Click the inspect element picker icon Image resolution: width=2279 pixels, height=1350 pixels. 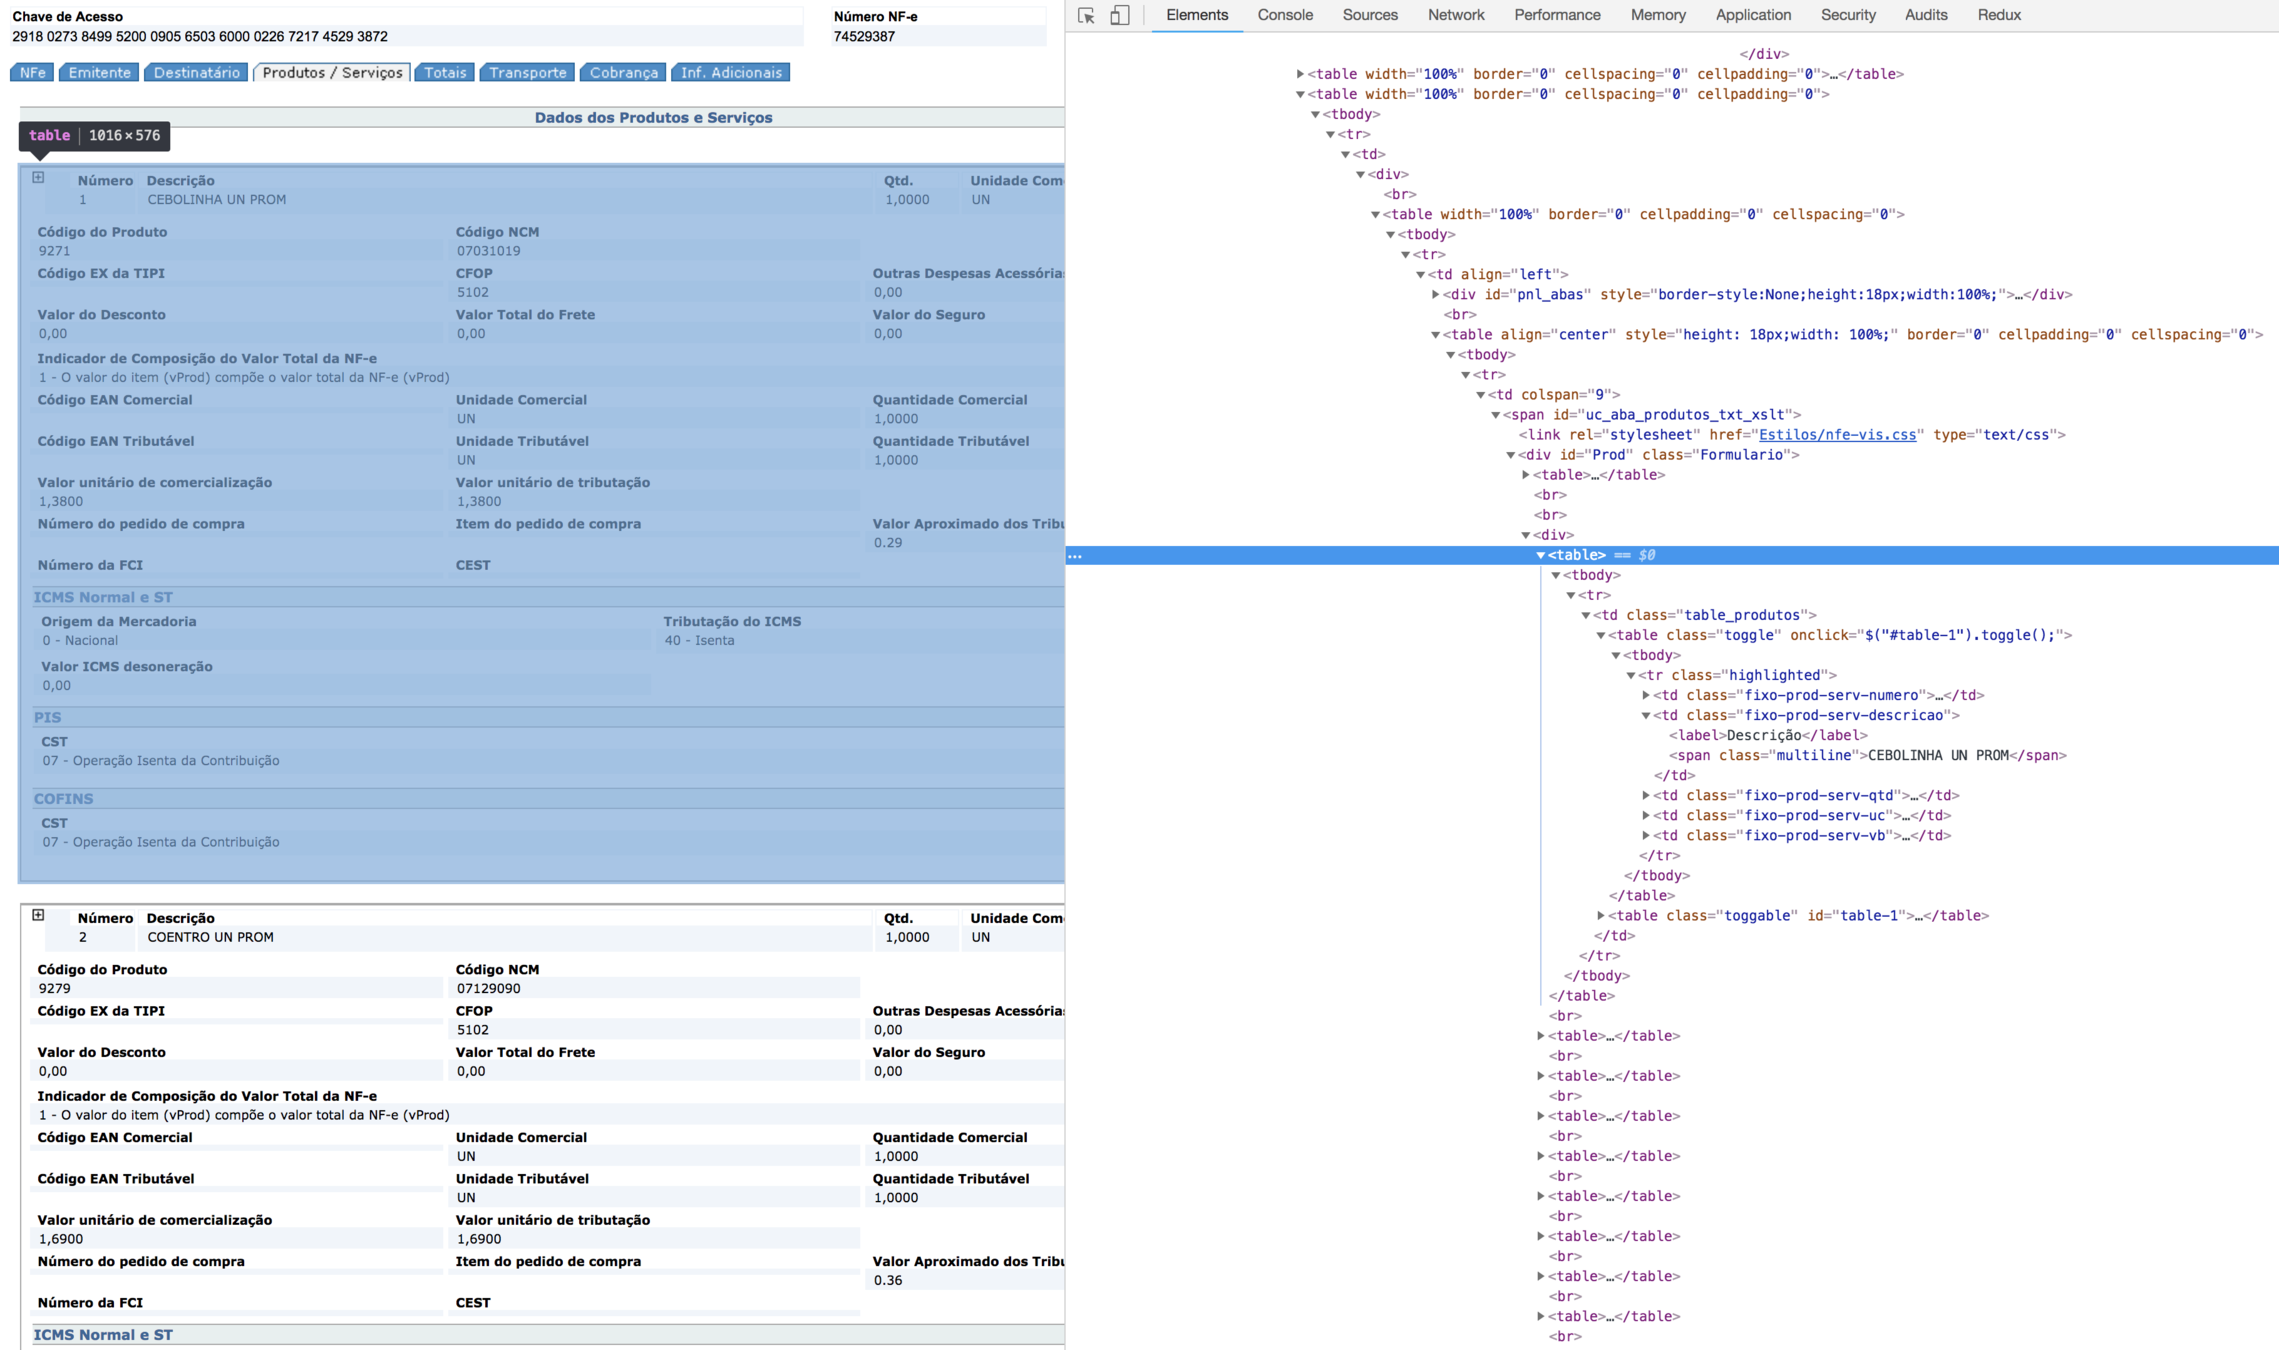pyautogui.click(x=1087, y=15)
